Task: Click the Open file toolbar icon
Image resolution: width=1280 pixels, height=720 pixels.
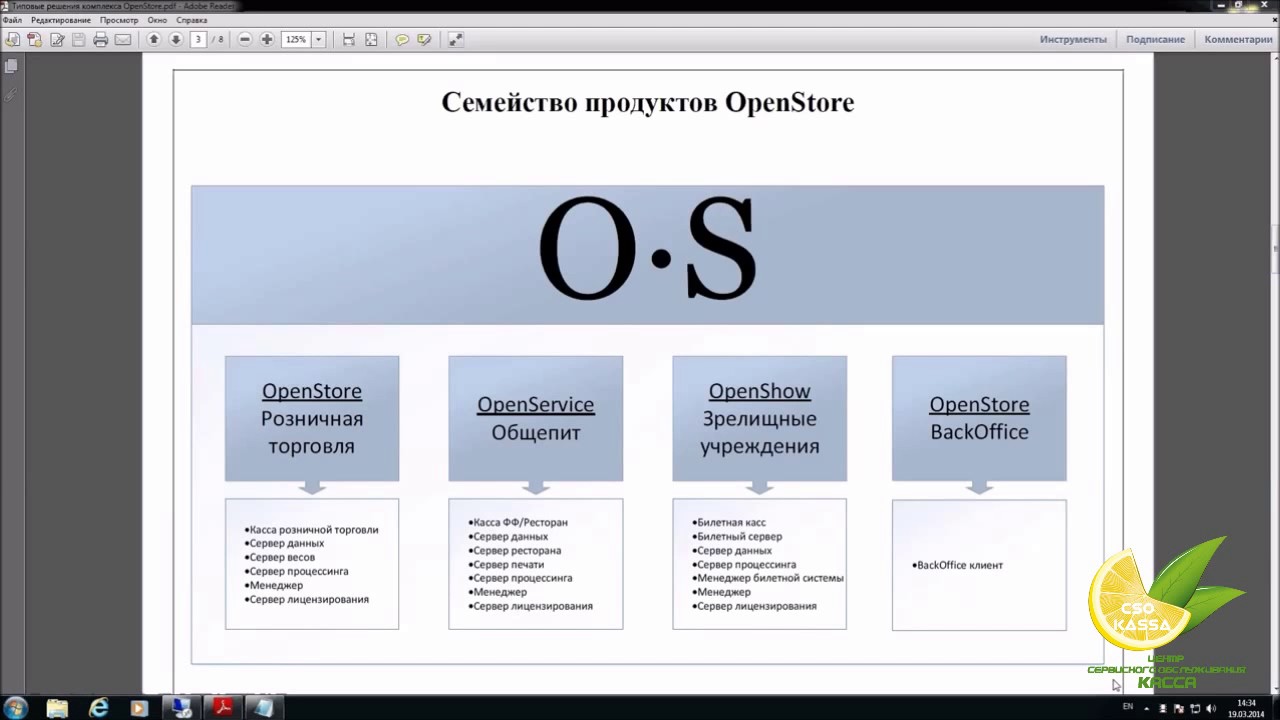Action: coord(12,40)
